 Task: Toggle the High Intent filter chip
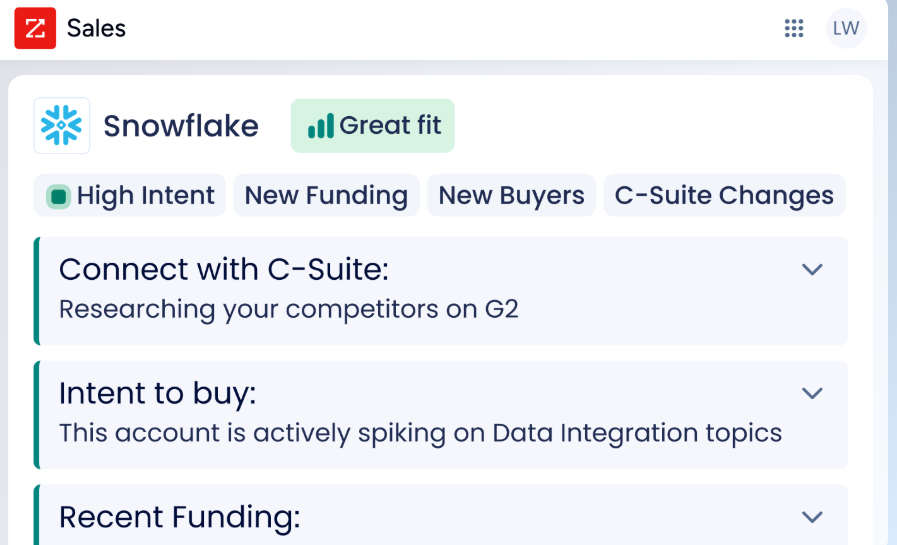click(x=130, y=196)
